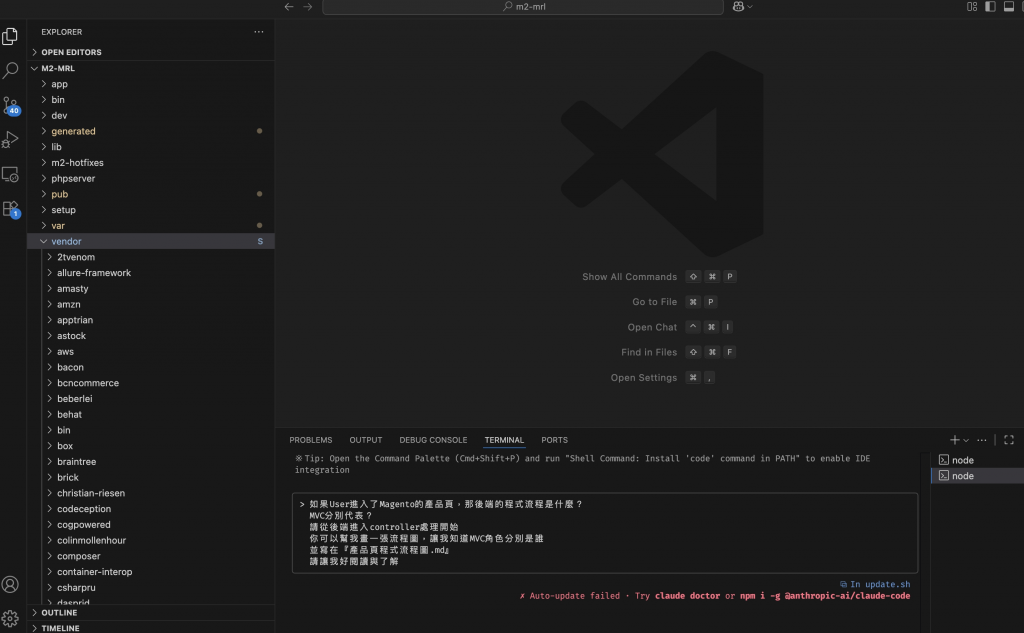The width and height of the screenshot is (1024, 633).
Task: Switch to the TERMINAL tab
Action: (x=504, y=440)
